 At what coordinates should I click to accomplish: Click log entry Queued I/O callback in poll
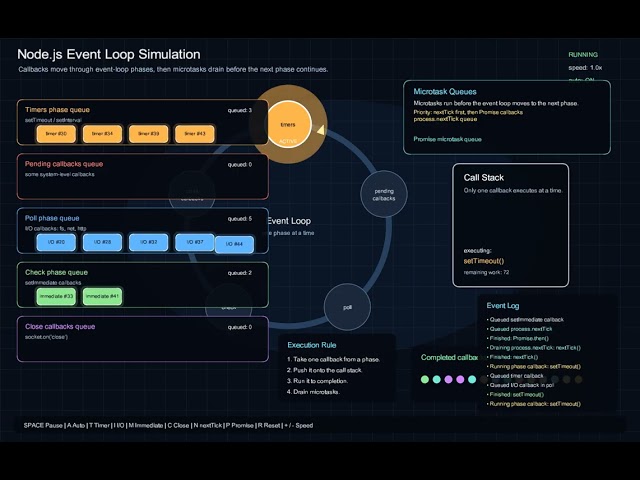520,385
